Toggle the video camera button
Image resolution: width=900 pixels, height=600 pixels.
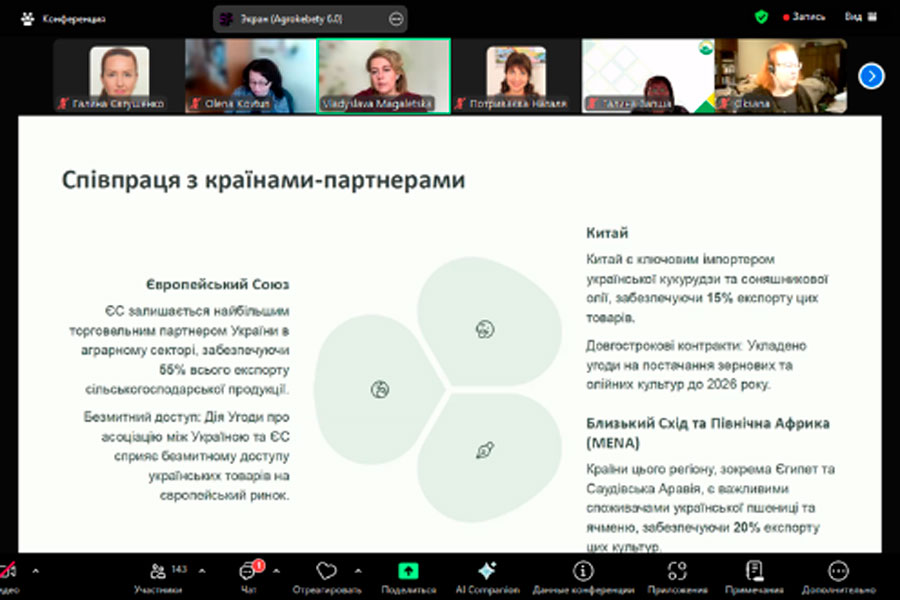tap(9, 576)
